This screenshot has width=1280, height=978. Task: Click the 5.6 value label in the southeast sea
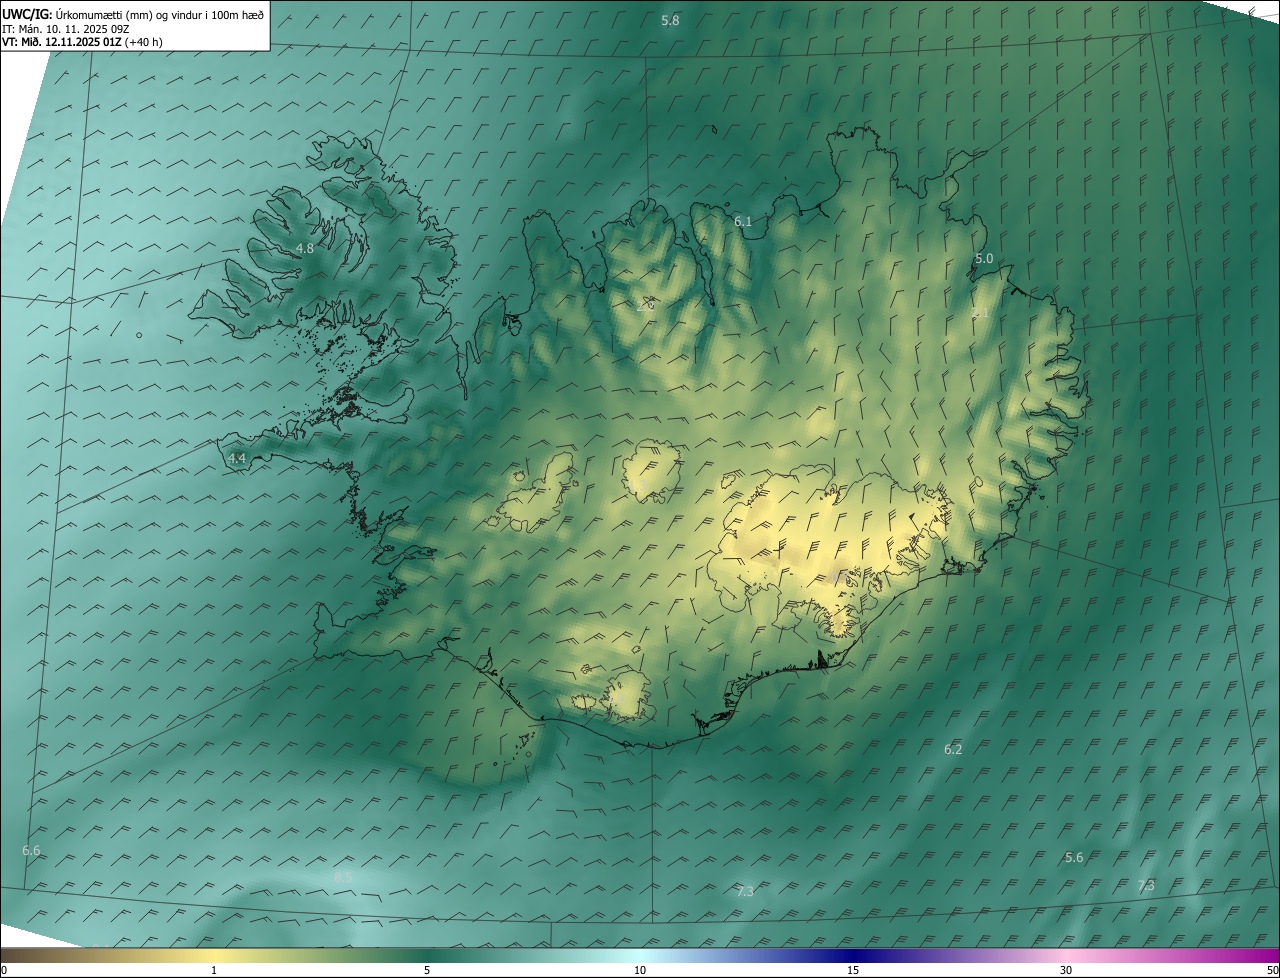click(x=1074, y=857)
